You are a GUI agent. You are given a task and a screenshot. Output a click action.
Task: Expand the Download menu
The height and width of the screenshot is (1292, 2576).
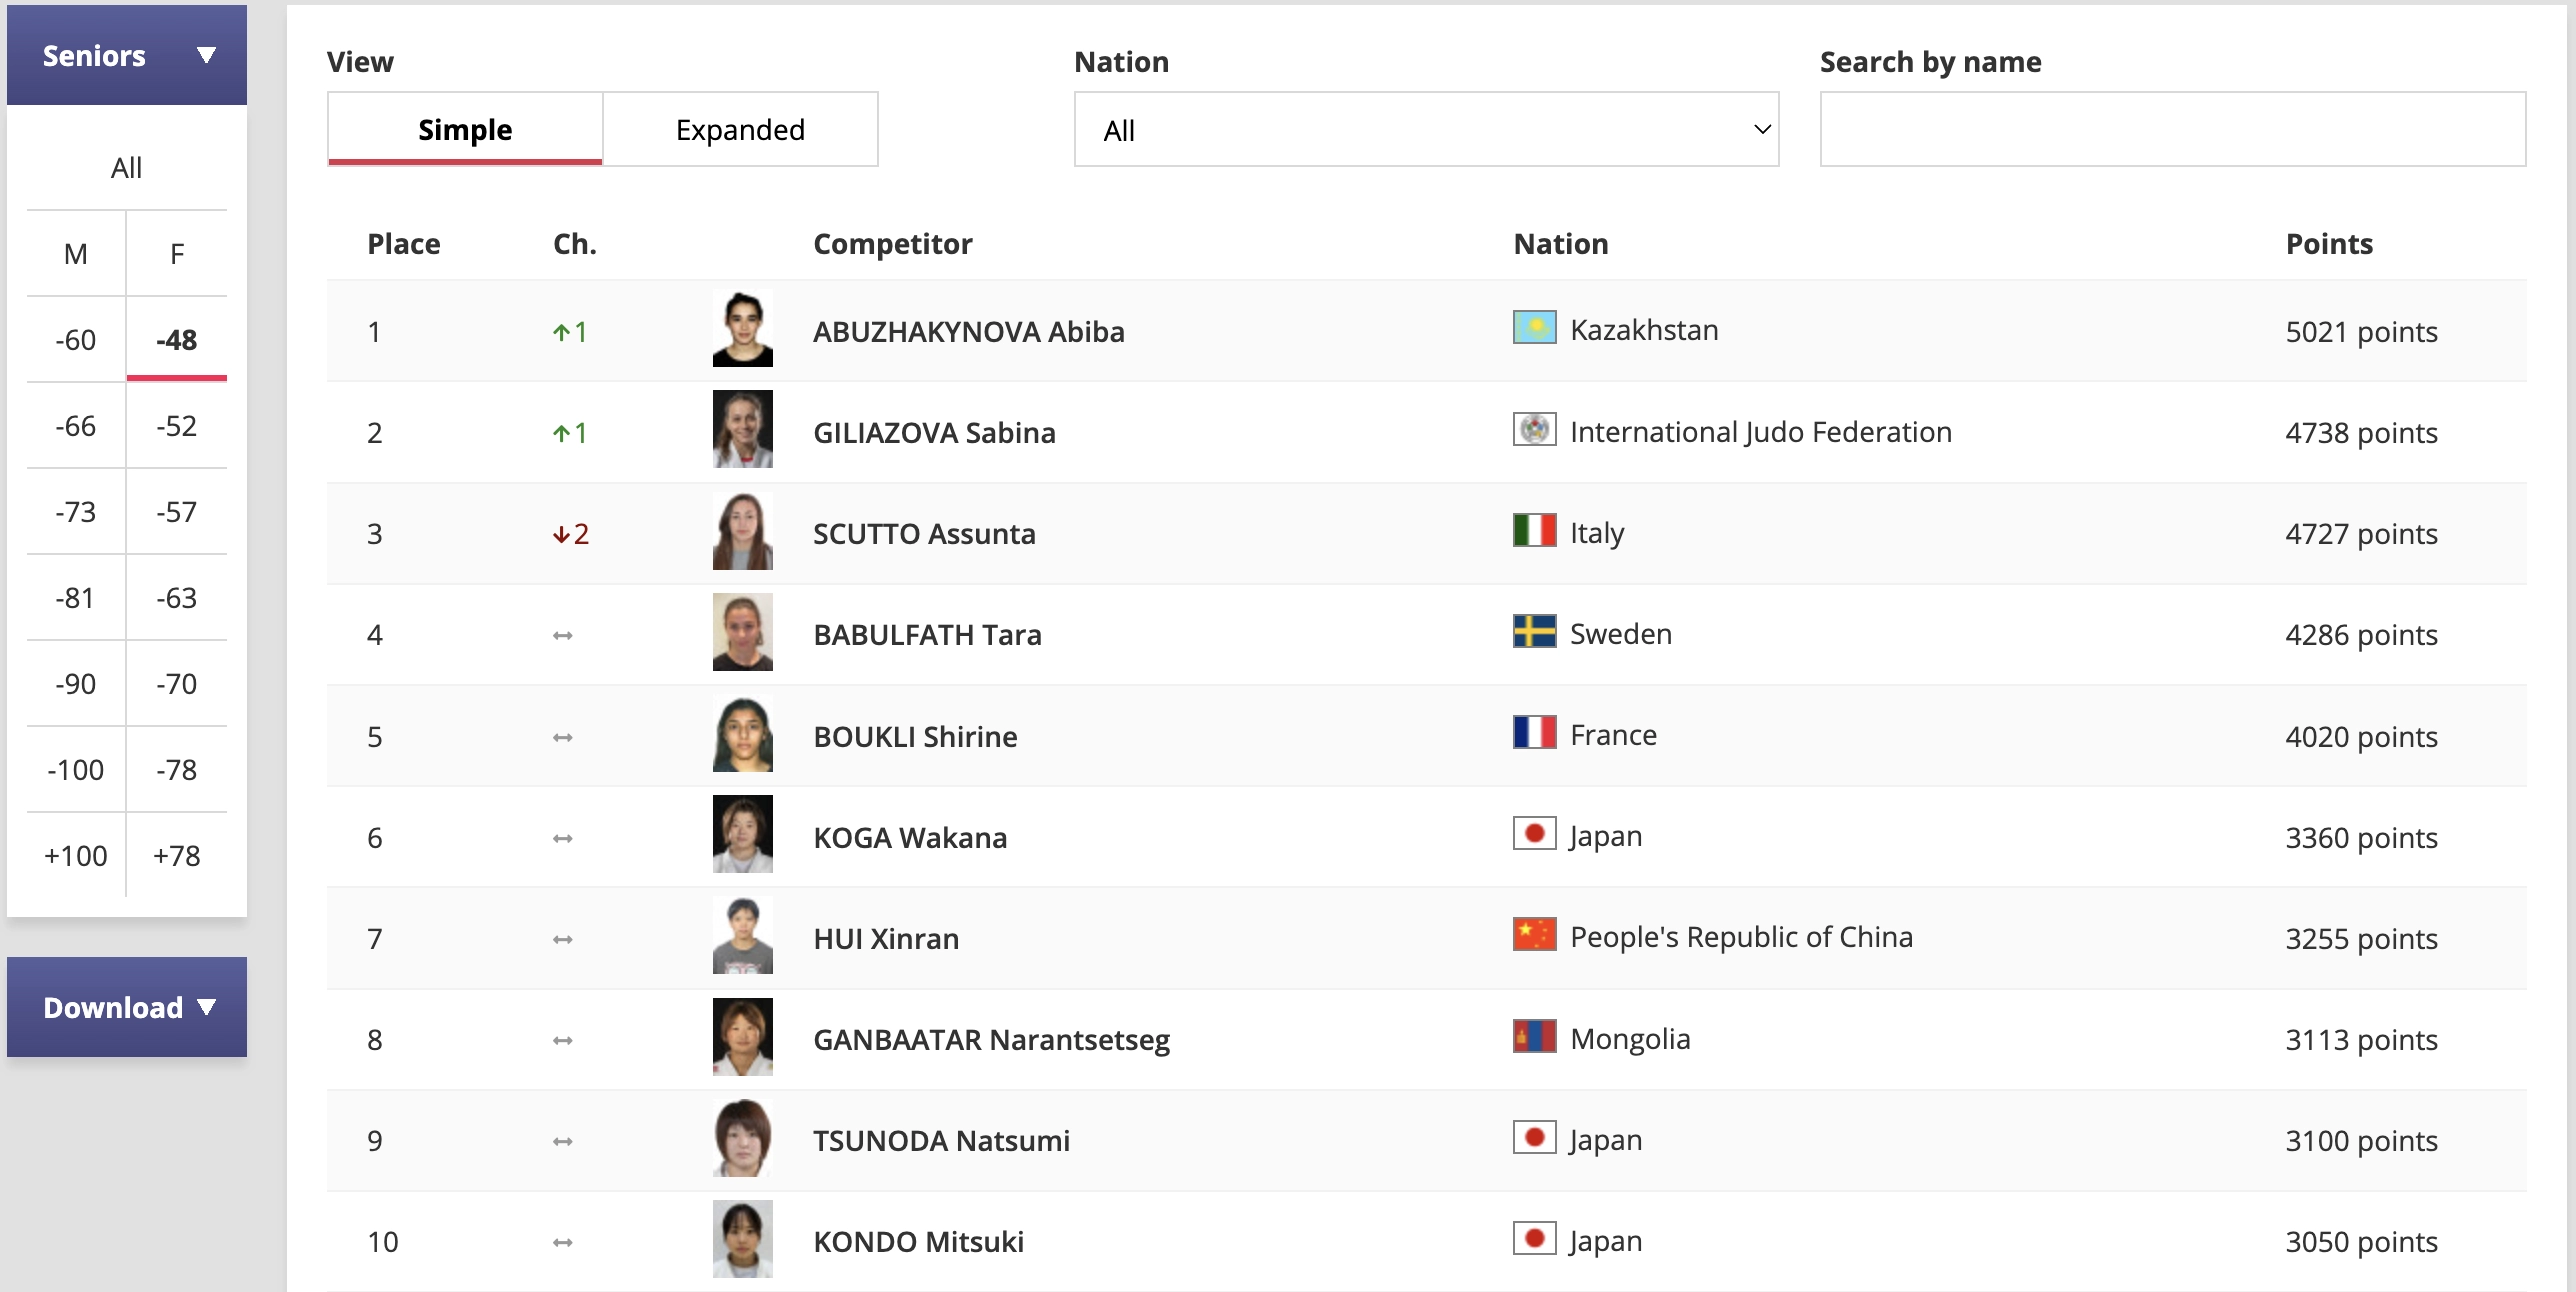click(127, 1007)
